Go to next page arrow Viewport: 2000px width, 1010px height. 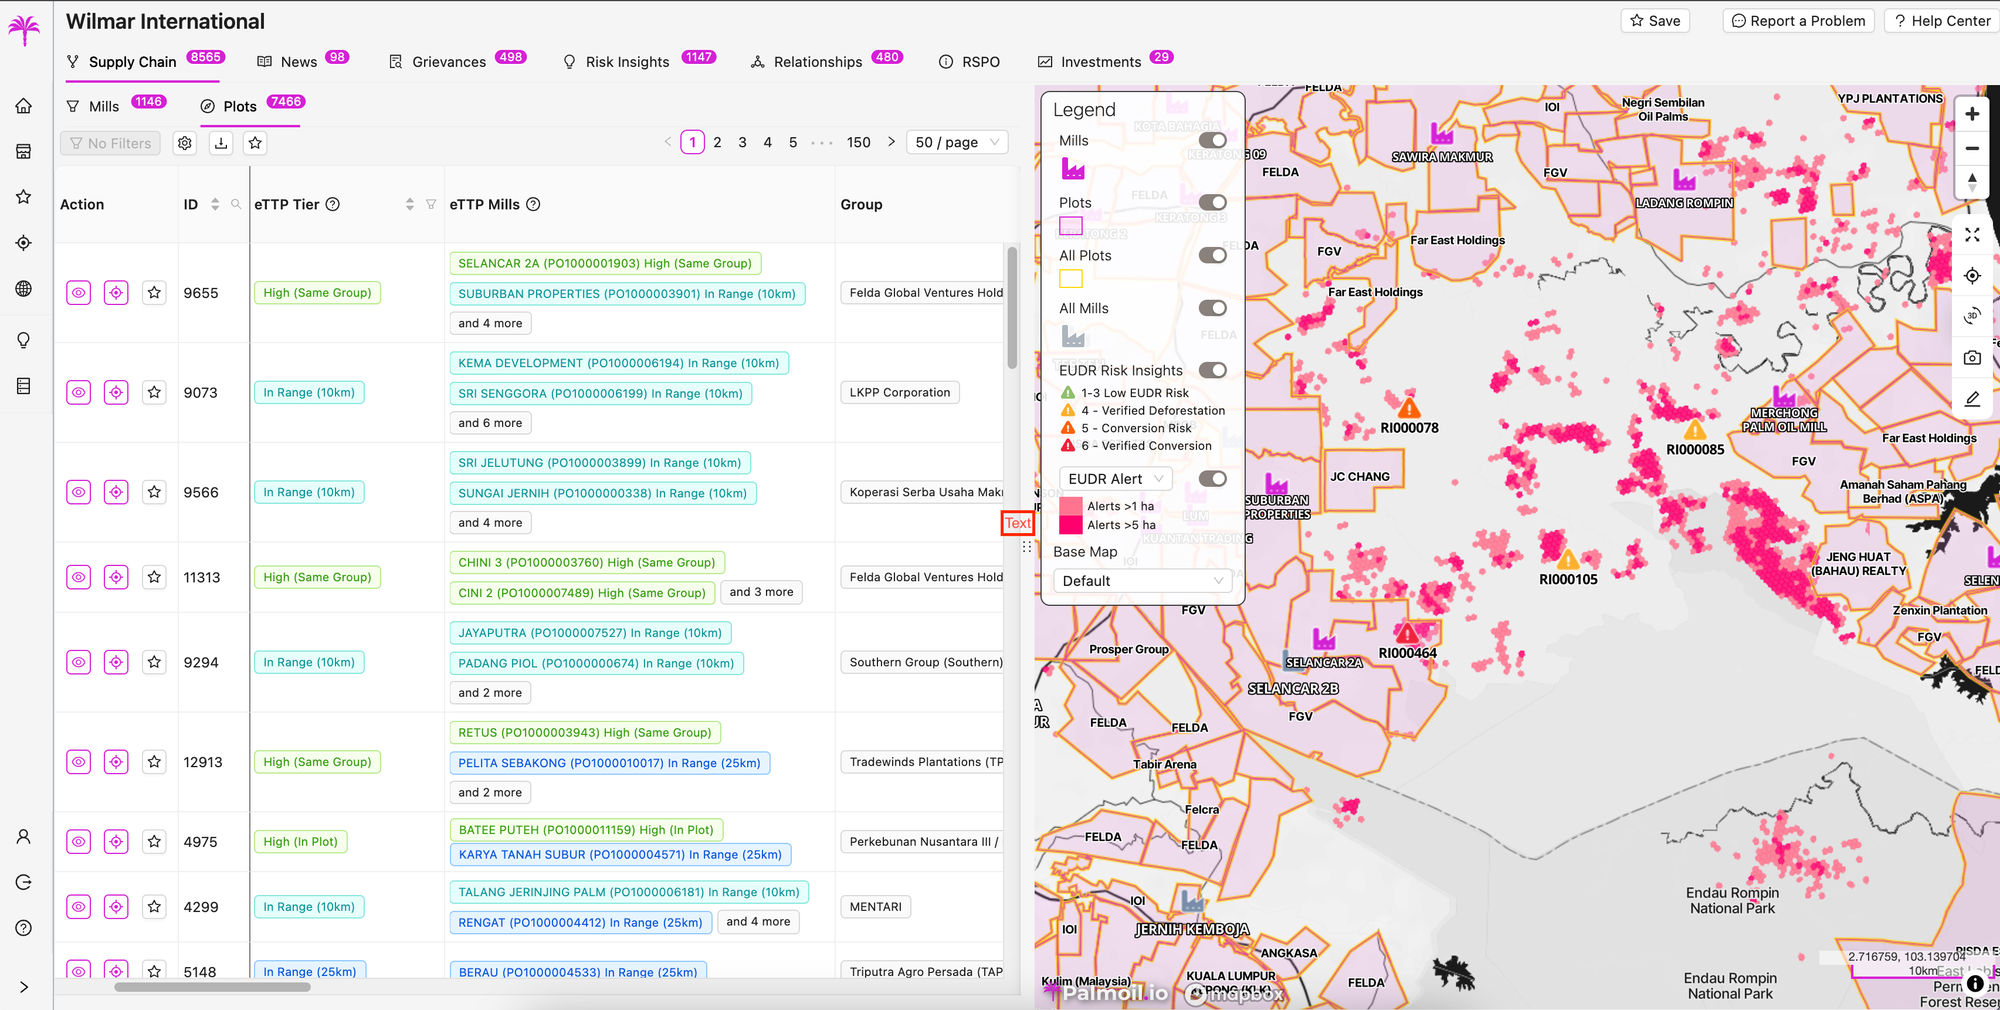(891, 143)
